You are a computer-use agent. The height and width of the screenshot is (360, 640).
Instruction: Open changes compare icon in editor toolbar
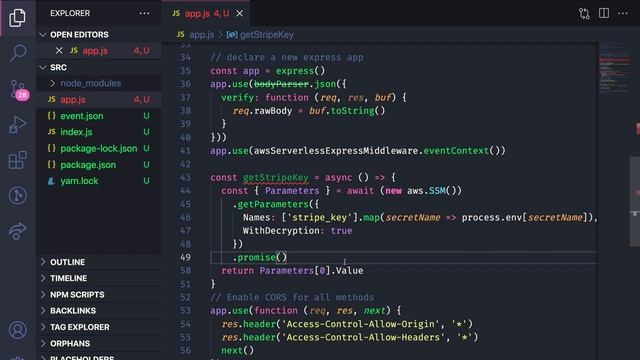pos(584,13)
